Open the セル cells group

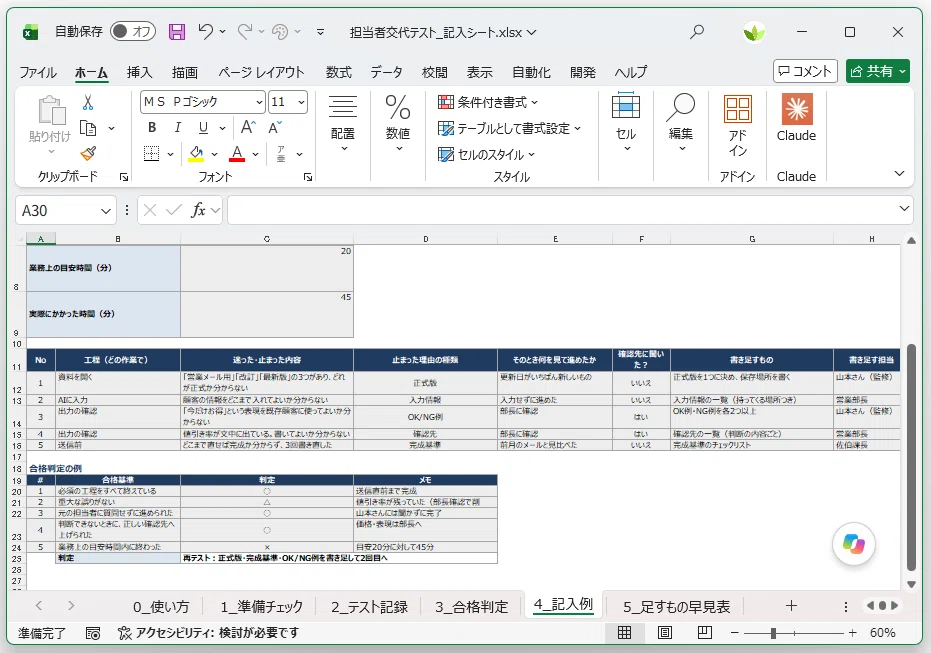(x=626, y=123)
